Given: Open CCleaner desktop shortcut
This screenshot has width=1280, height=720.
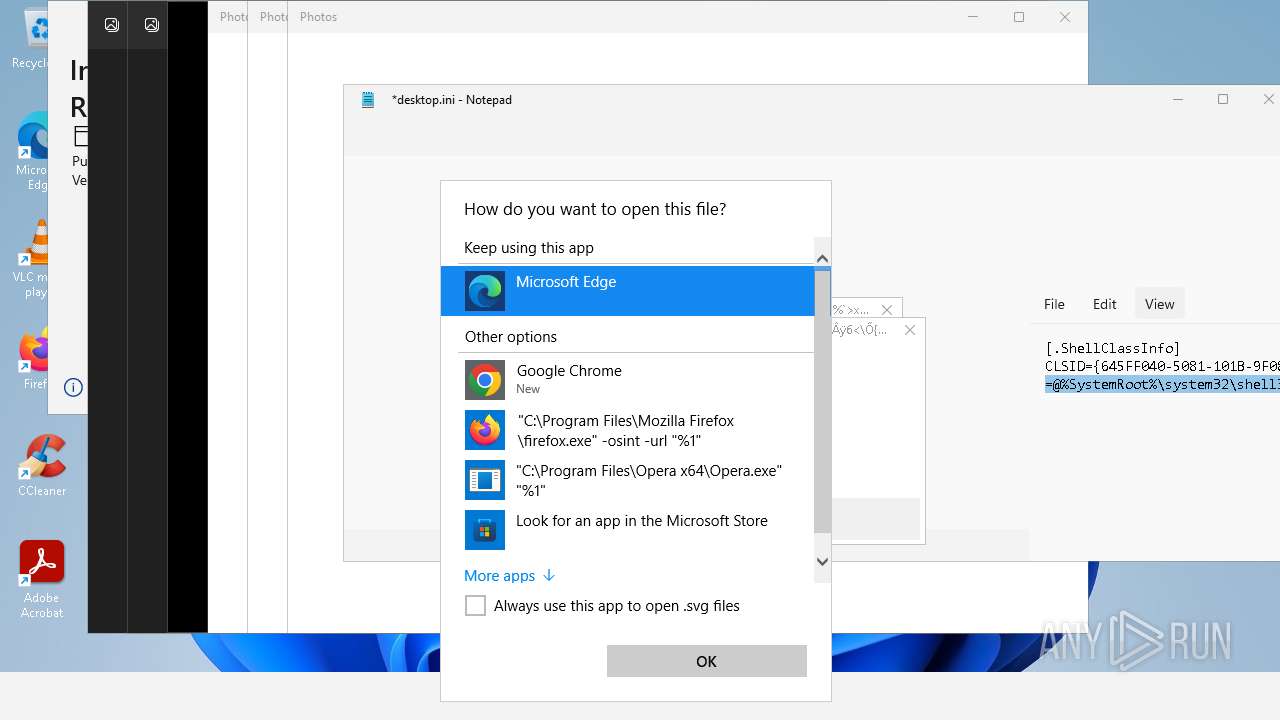Looking at the screenshot, I should 42,466.
